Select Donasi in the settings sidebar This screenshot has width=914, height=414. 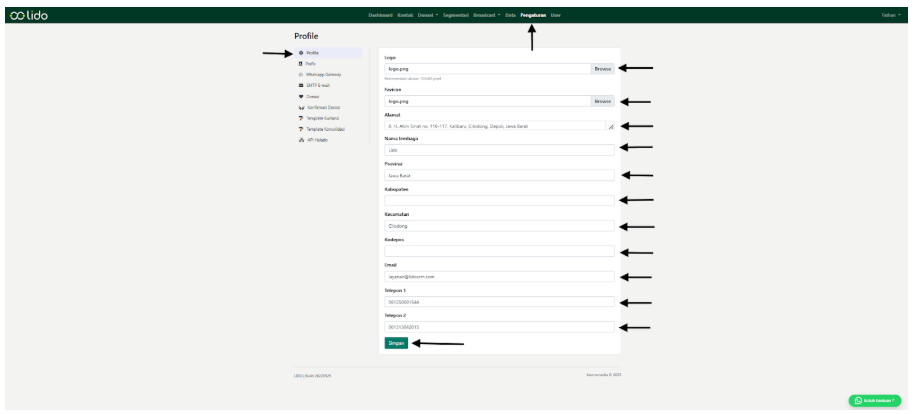(x=313, y=96)
